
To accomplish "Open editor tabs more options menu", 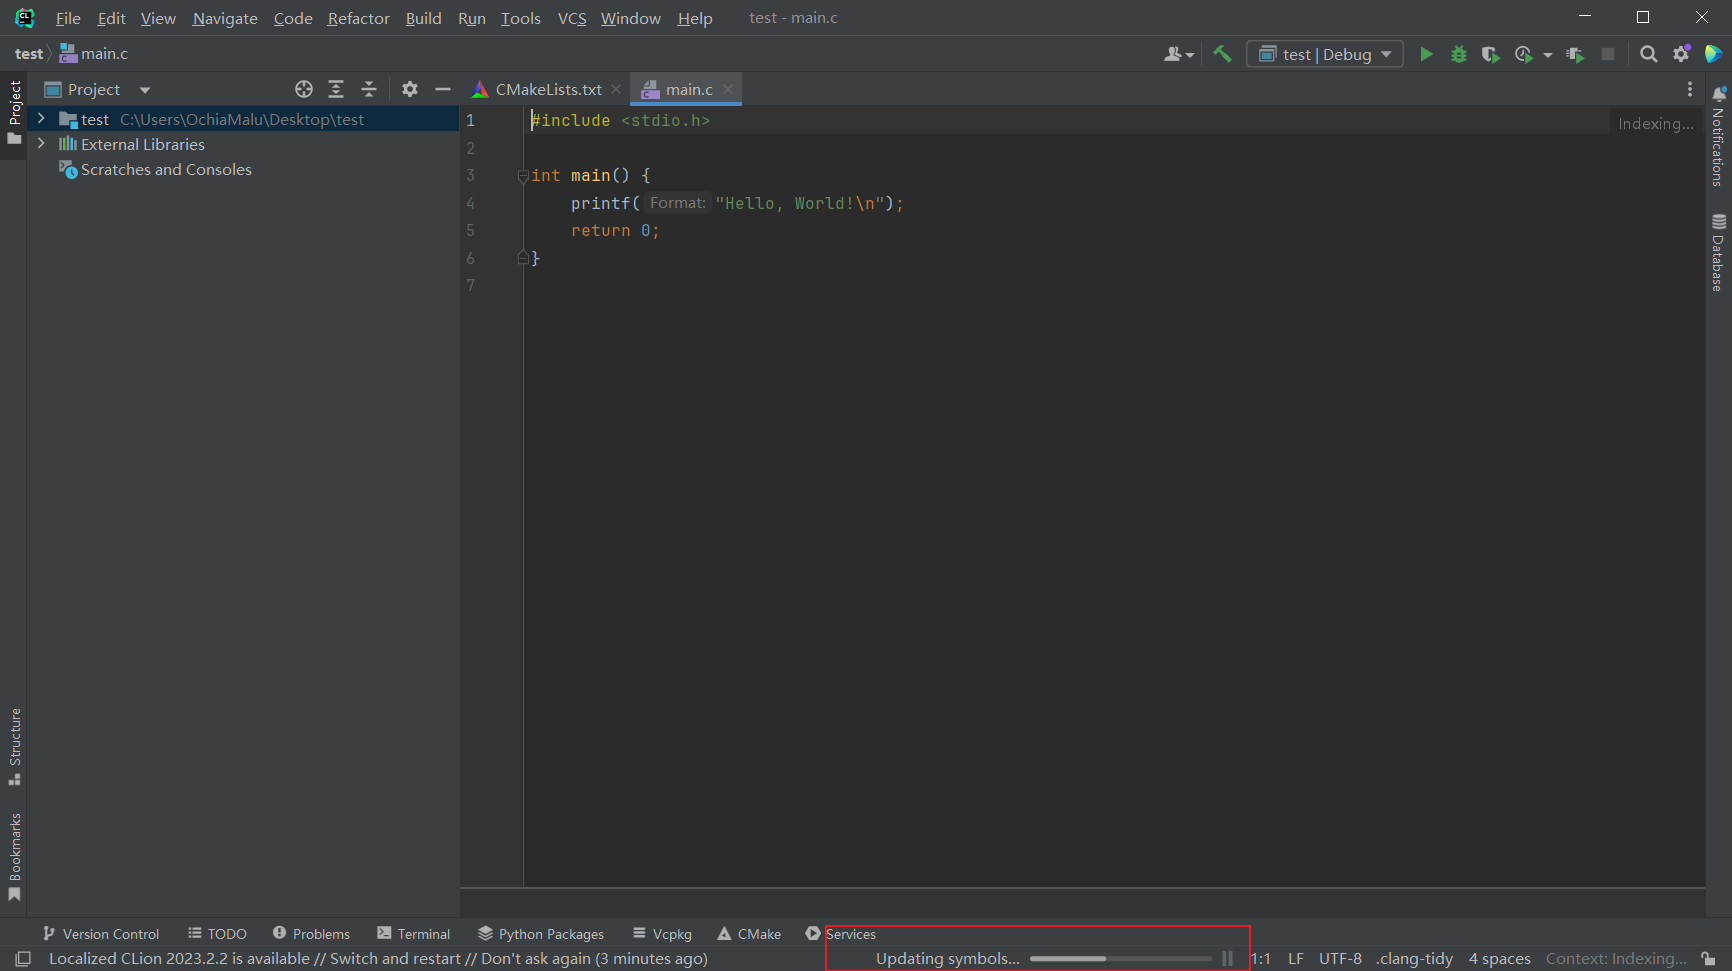I will 1690,89.
